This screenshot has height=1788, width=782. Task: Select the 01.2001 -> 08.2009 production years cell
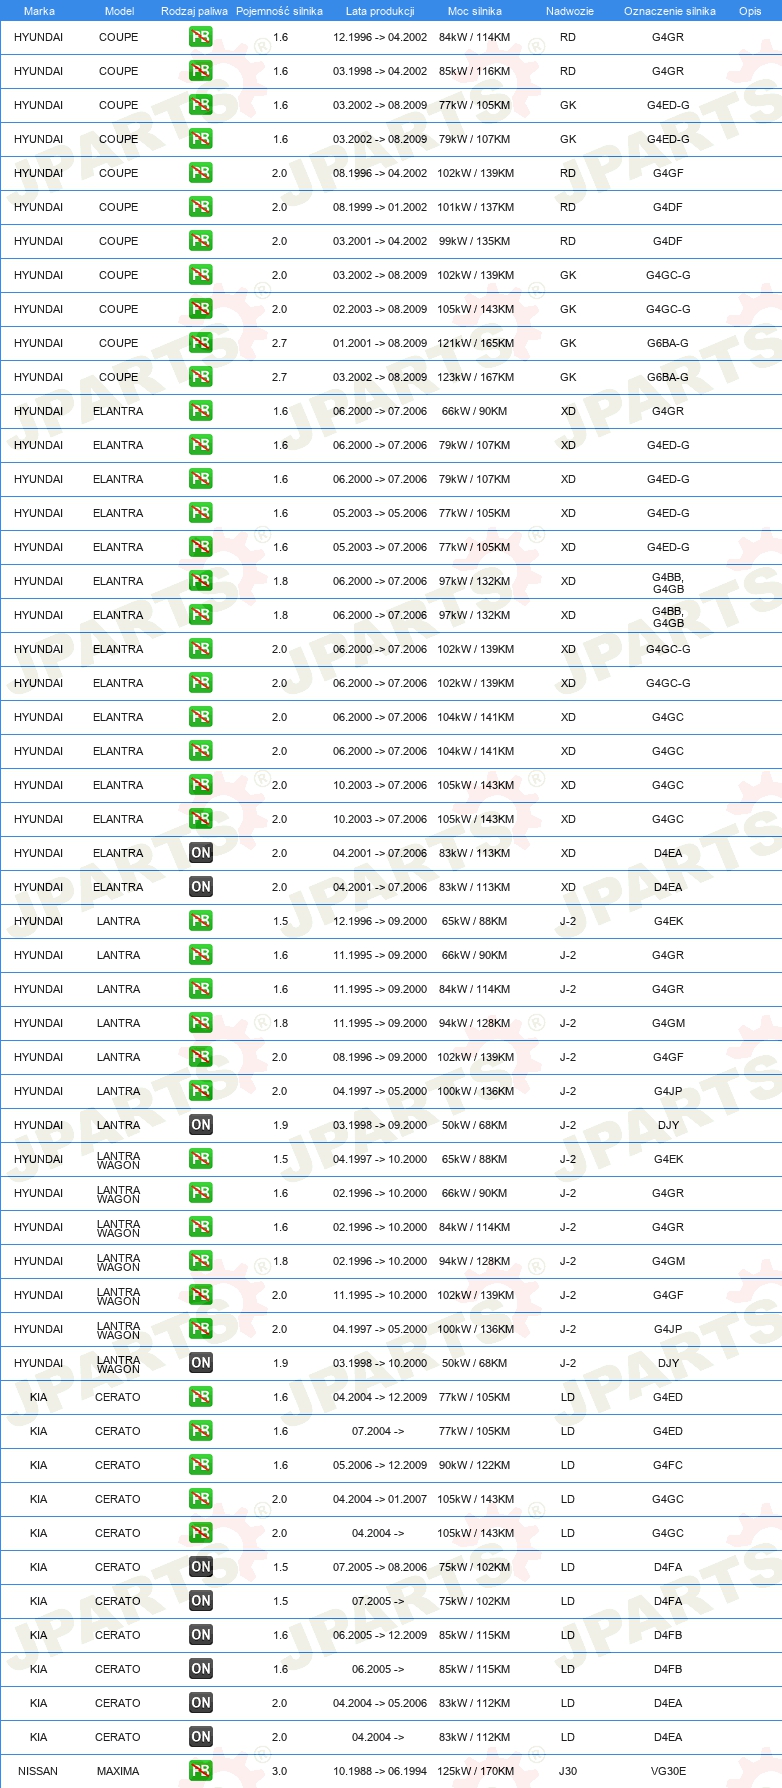click(380, 343)
